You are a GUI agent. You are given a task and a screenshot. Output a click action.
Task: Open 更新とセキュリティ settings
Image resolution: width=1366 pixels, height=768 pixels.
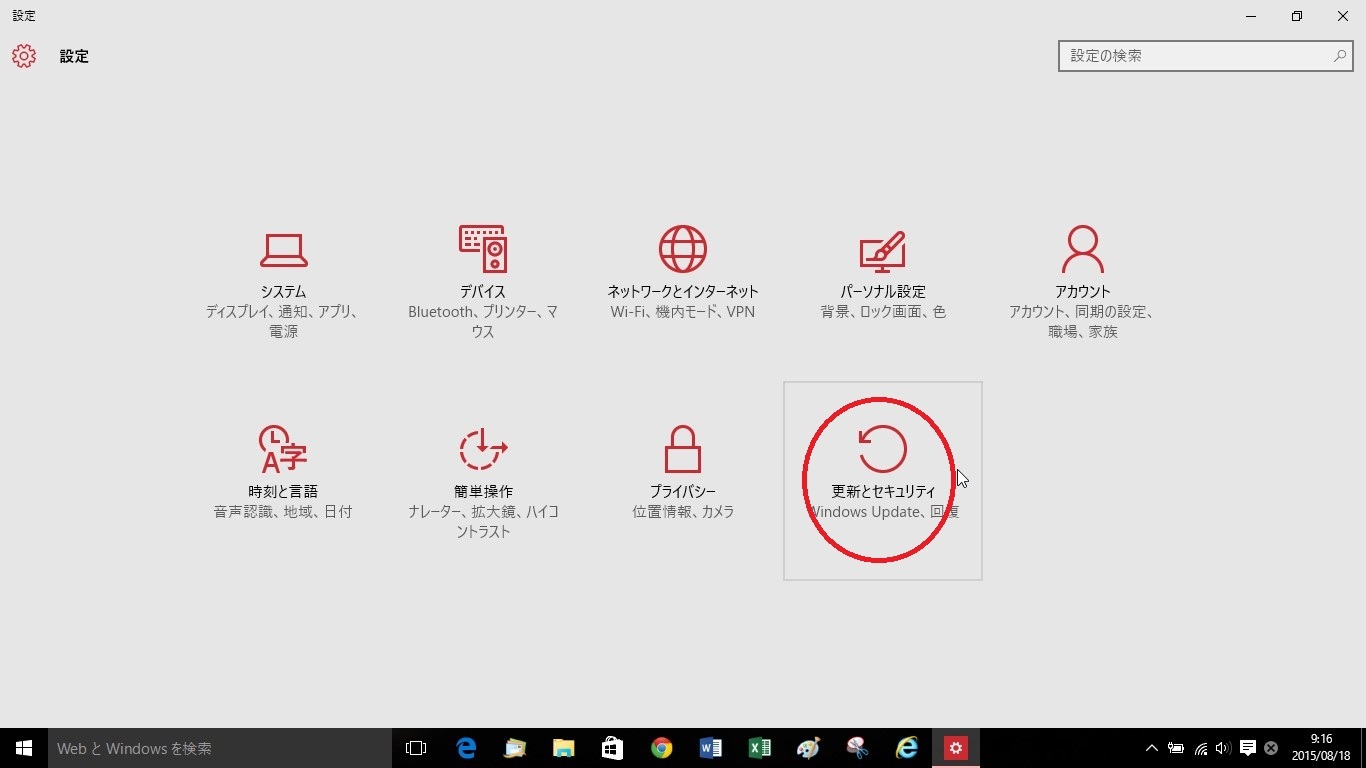(883, 481)
